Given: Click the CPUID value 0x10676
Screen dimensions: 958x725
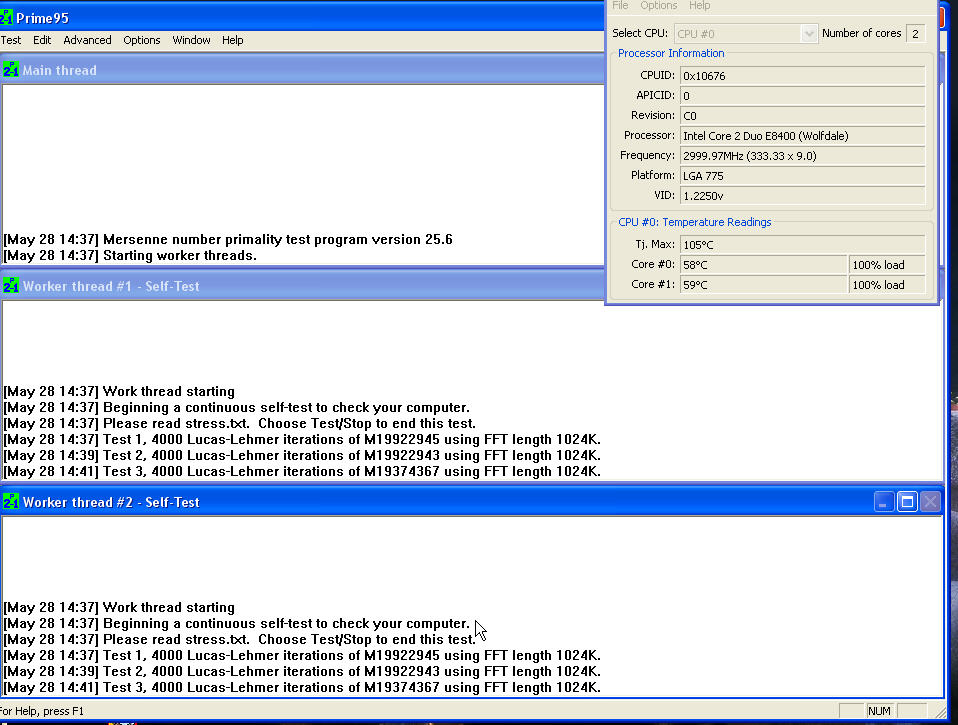Looking at the screenshot, I should [x=802, y=76].
